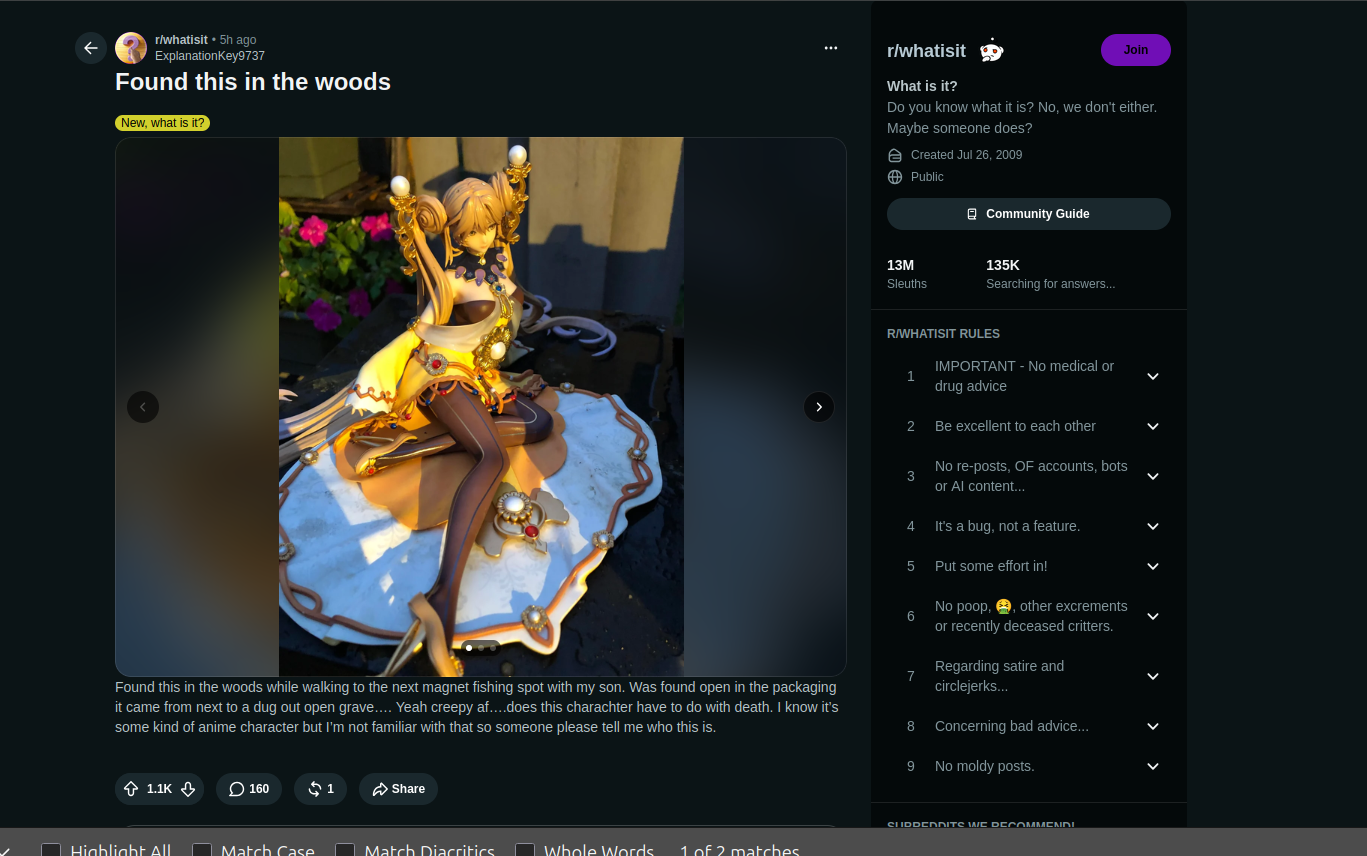The image size is (1367, 856).
Task: Toggle the Match Diacritics checkbox
Action: [345, 850]
